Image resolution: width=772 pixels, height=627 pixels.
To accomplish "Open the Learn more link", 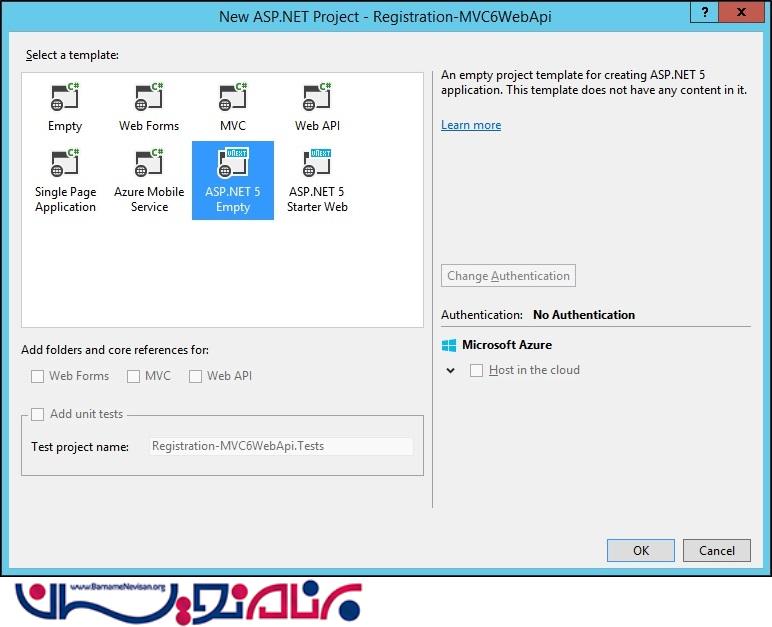I will pyautogui.click(x=471, y=125).
